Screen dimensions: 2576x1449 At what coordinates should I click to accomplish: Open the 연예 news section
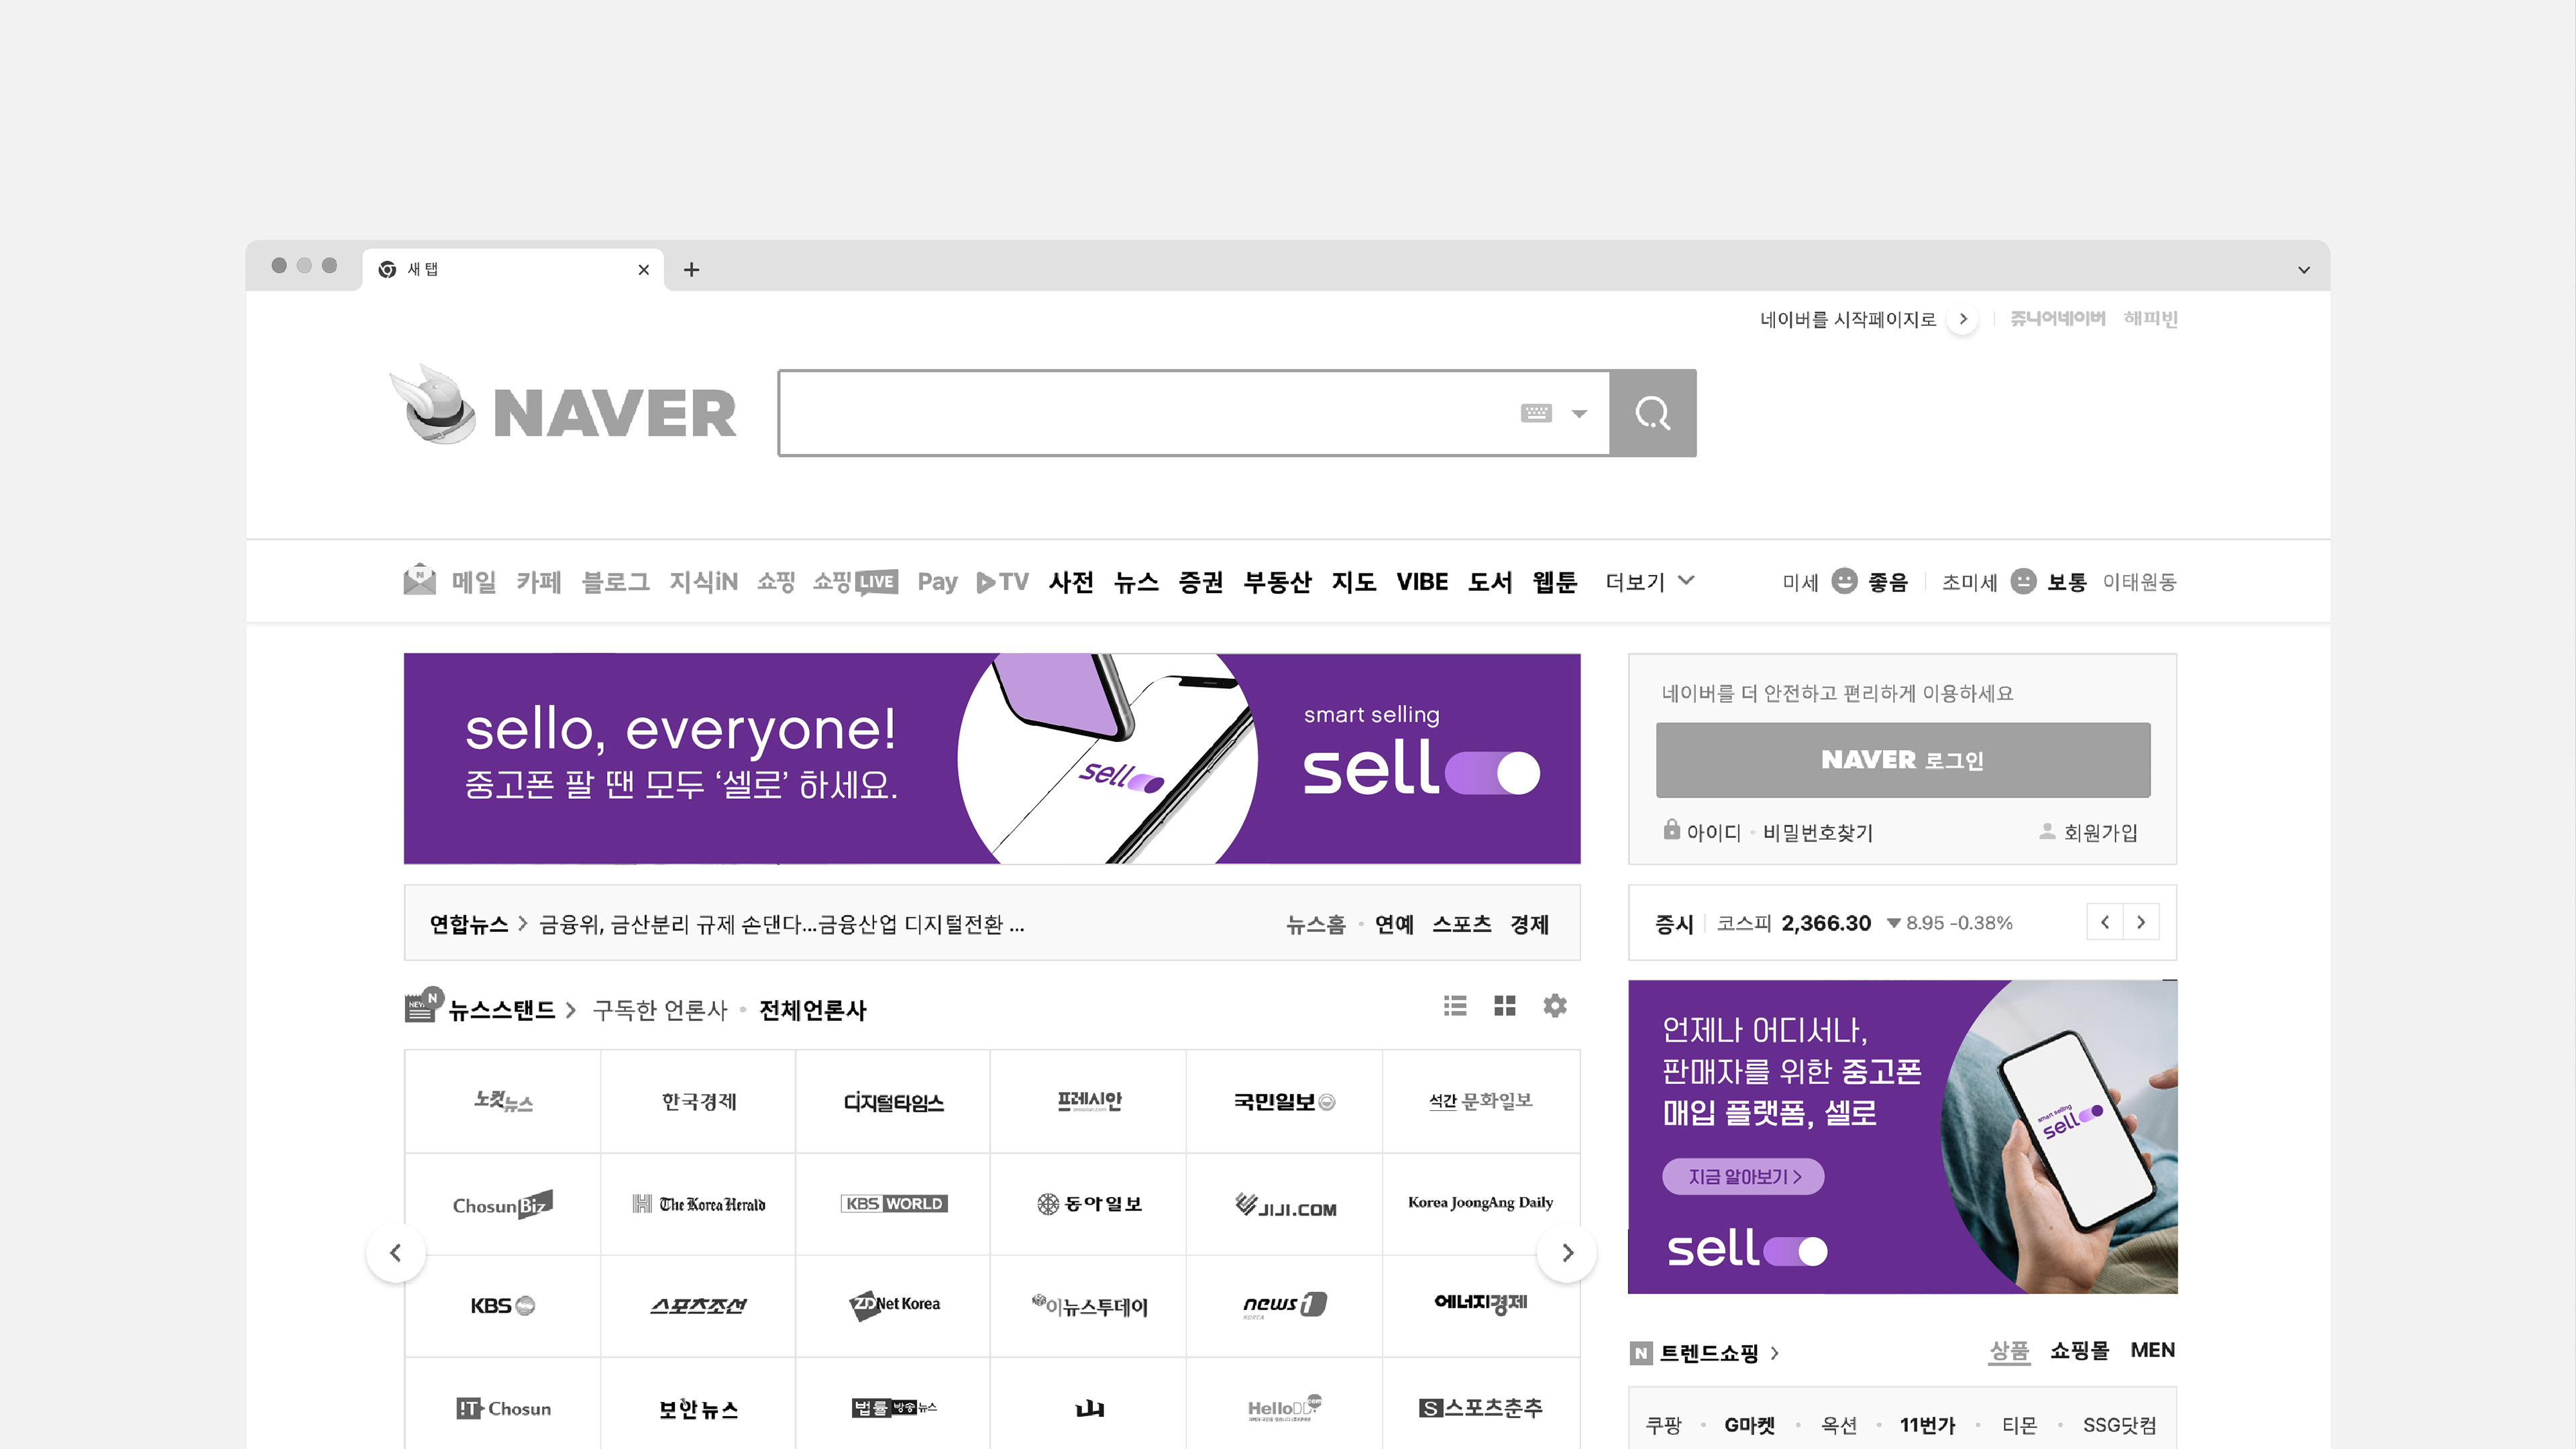tap(1394, 924)
